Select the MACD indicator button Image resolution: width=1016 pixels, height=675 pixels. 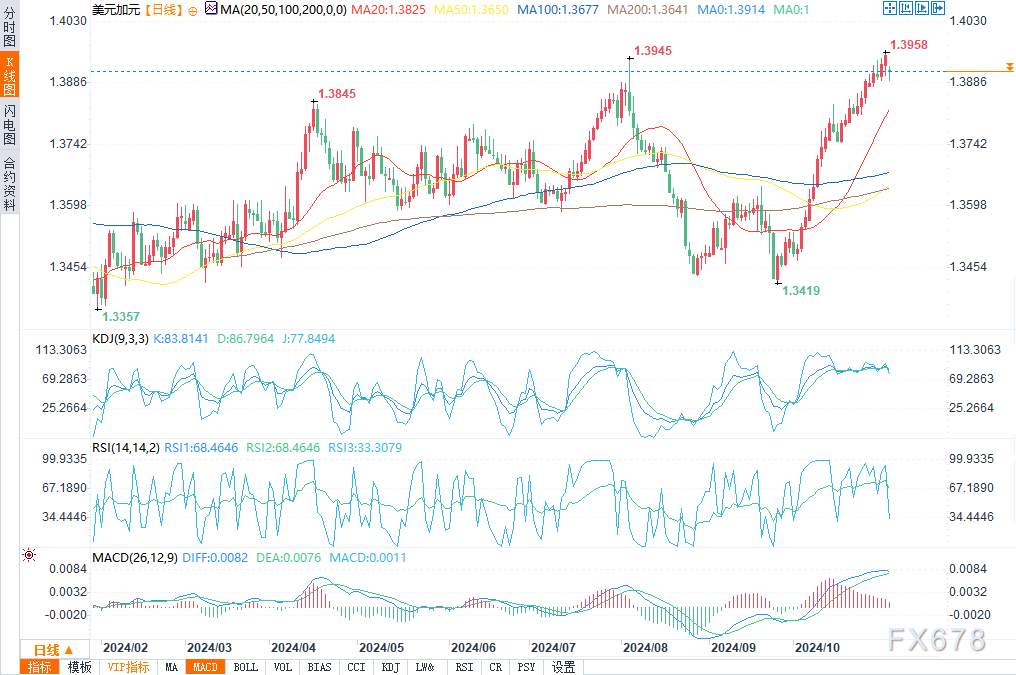[205, 667]
